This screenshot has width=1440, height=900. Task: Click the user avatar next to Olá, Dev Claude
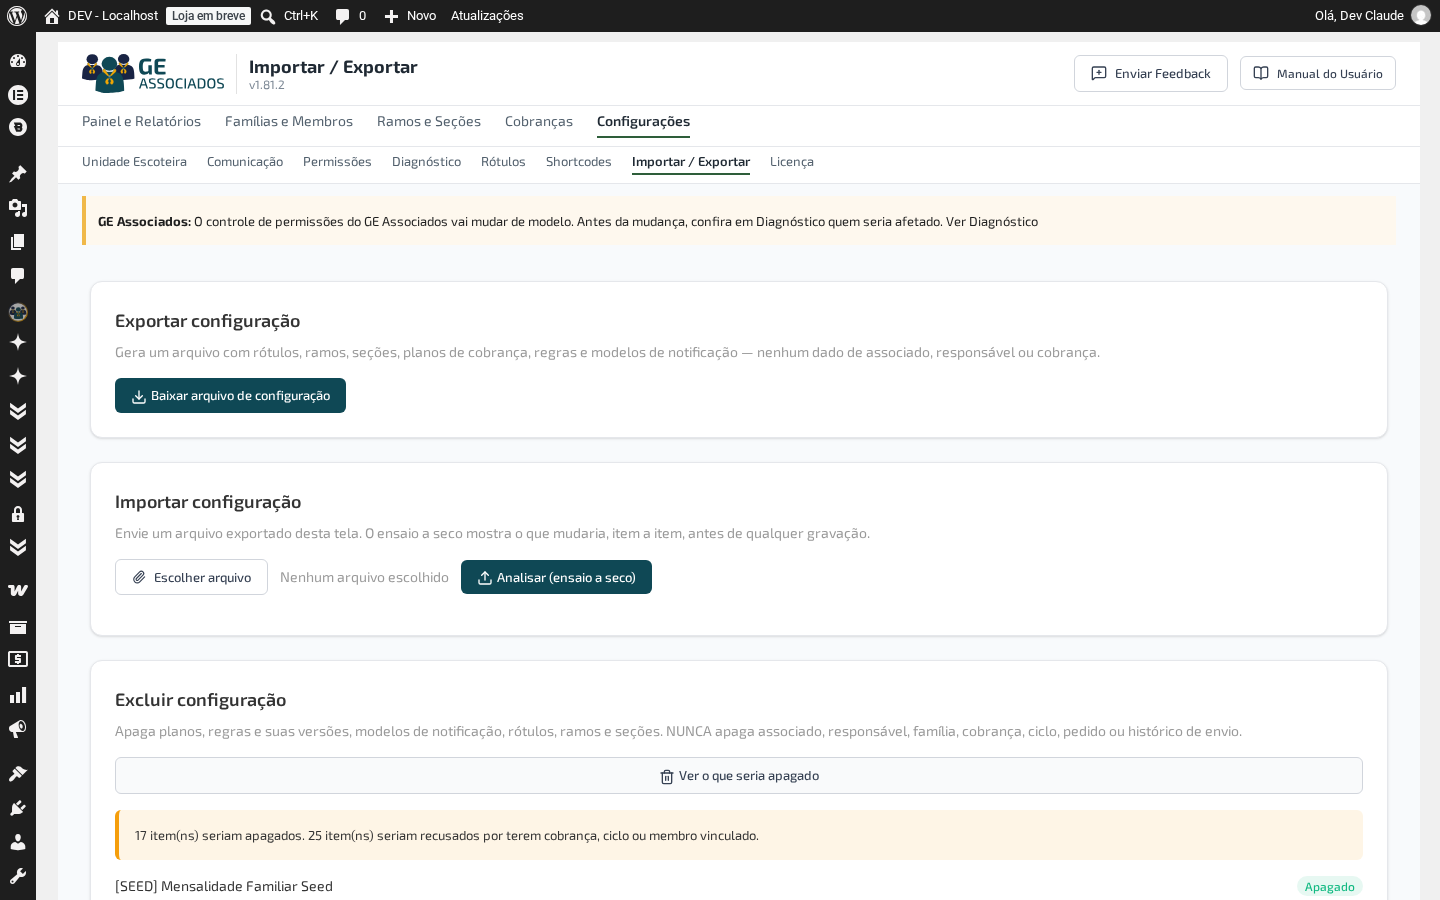(x=1421, y=16)
